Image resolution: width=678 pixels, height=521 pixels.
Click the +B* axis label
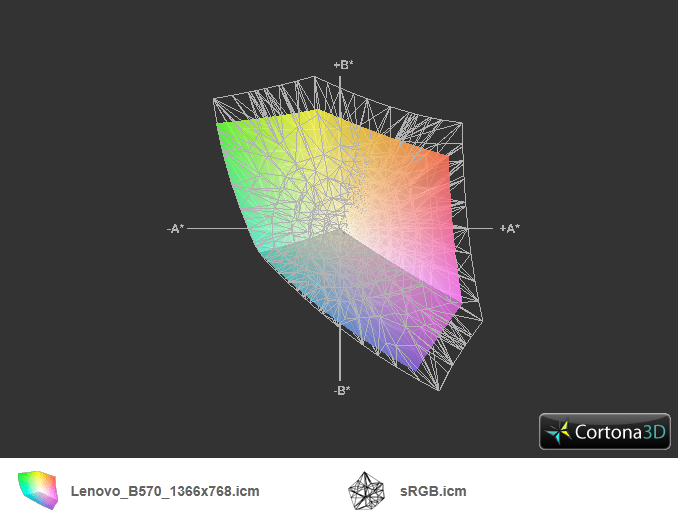pyautogui.click(x=343, y=65)
